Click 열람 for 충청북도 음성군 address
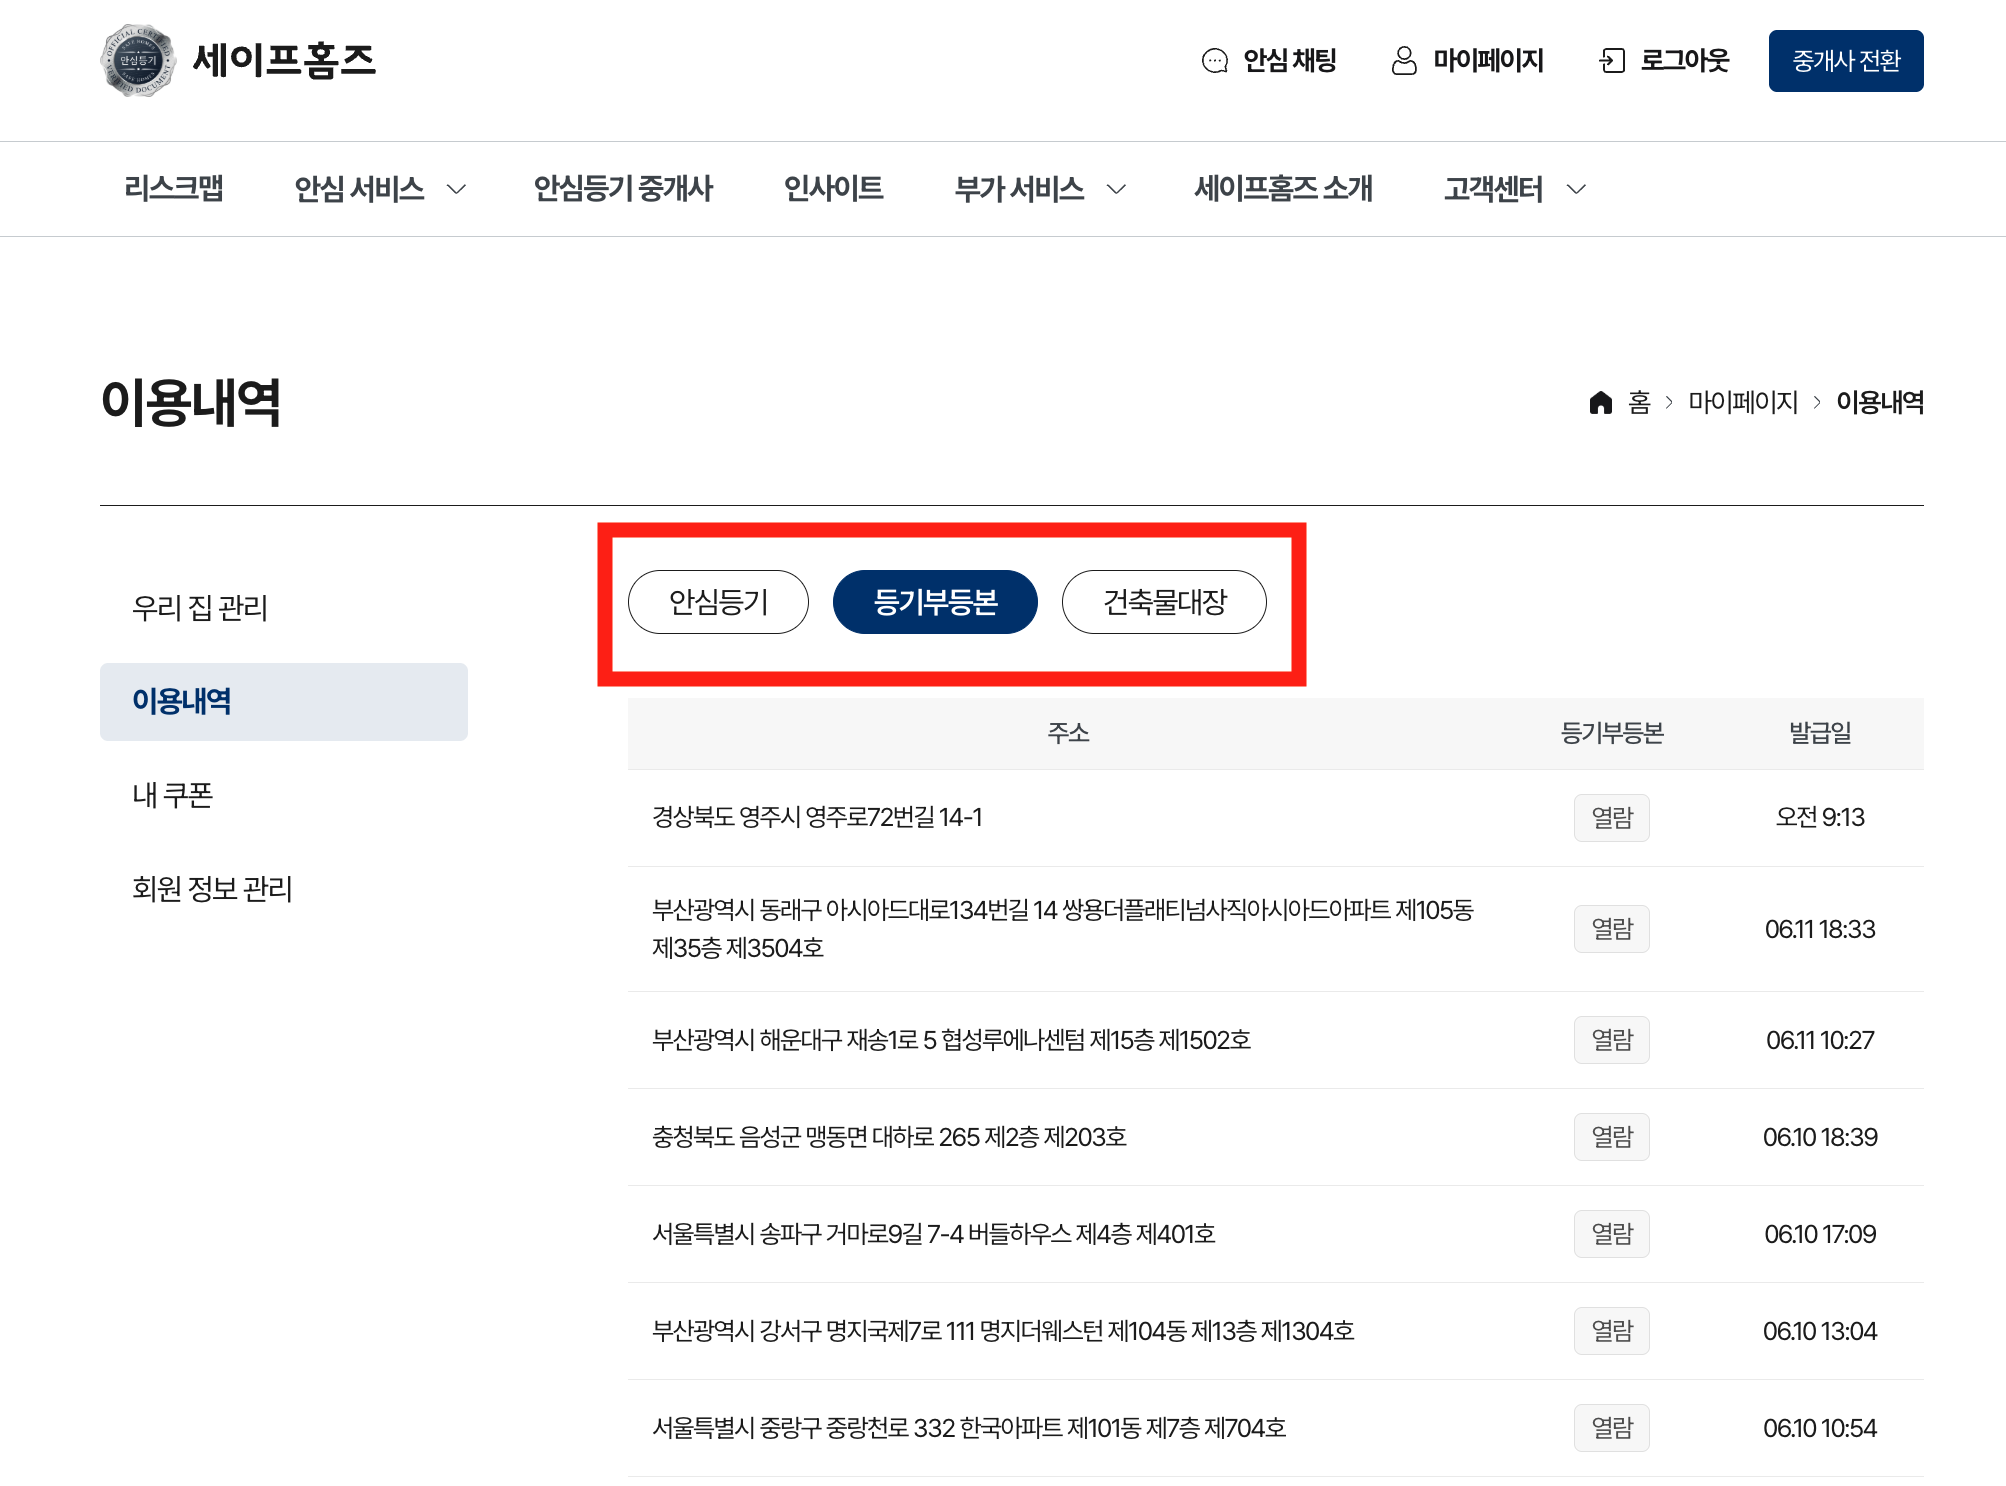Screen dimensions: 2006x1486 [x=1612, y=1137]
